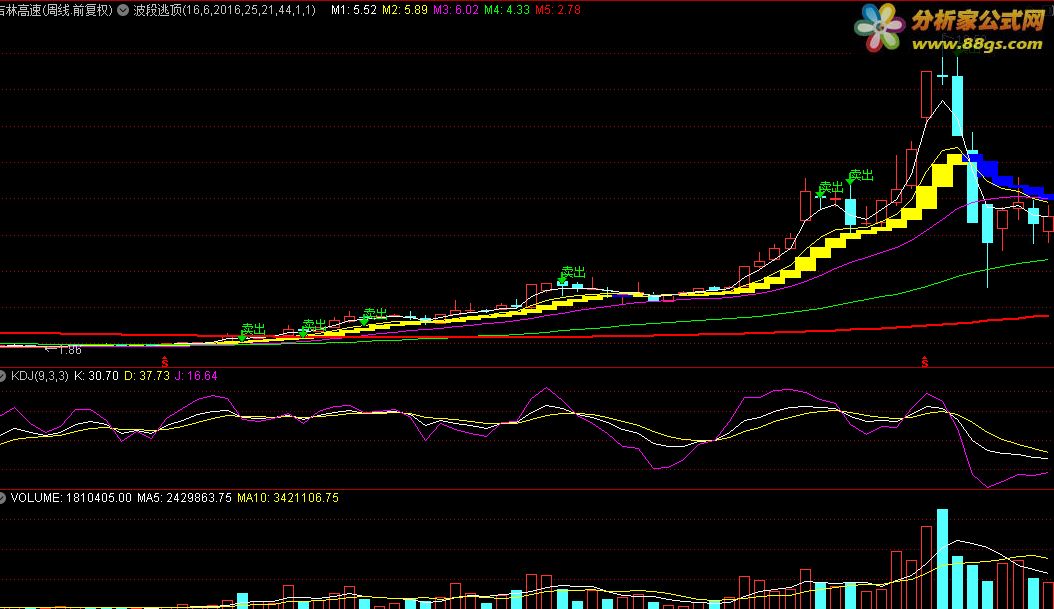
Task: Click the 吉林高速(周线.前复权) chart title
Action: coord(56,10)
